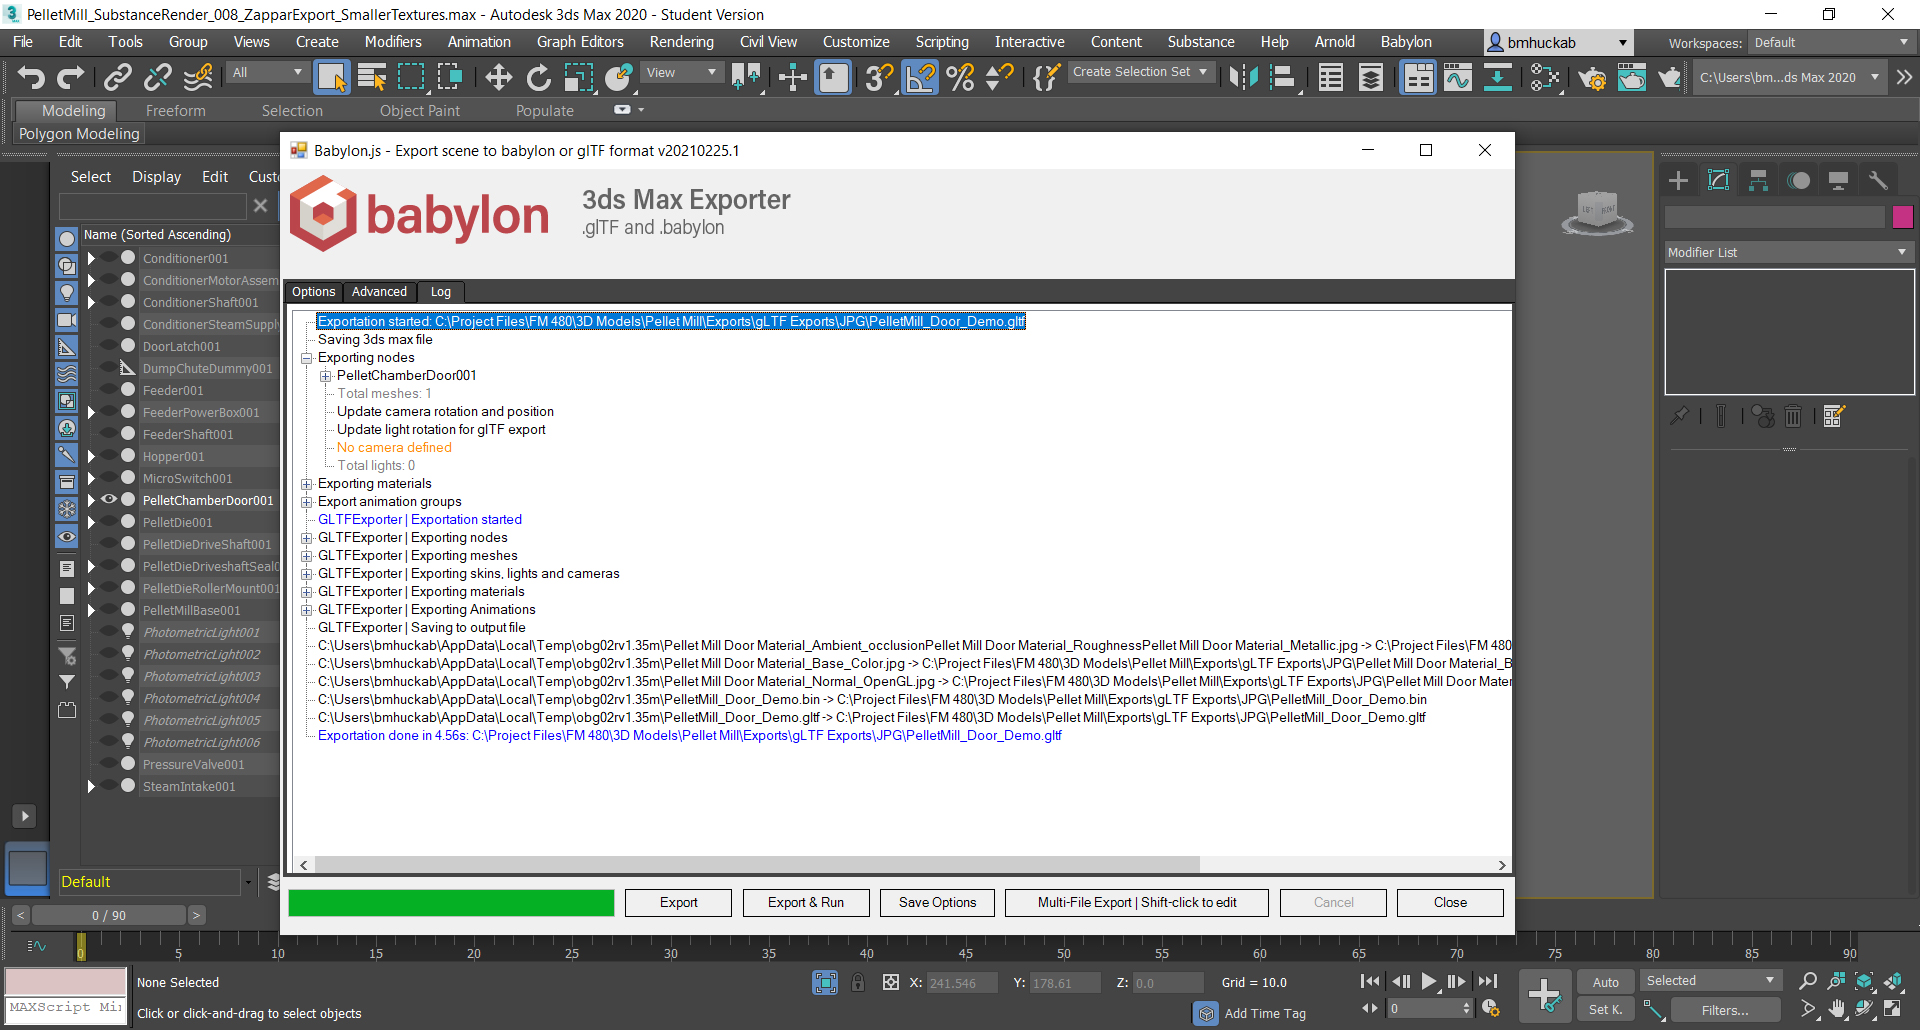
Task: Click the green export progress bar
Action: 451,903
